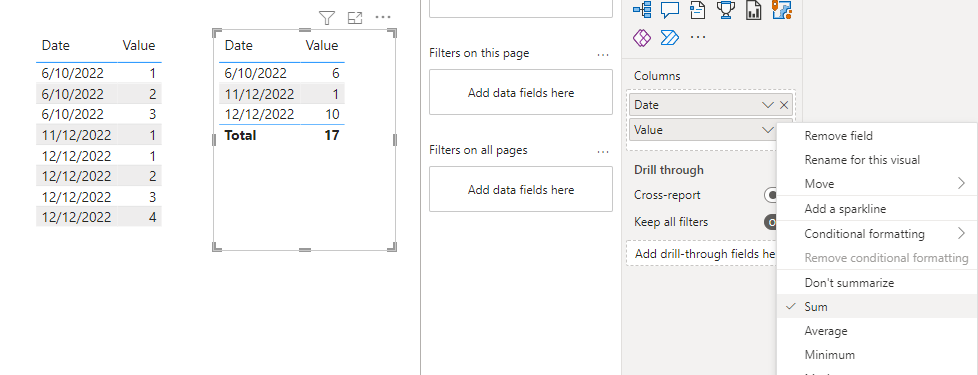Click the Filters on all pages heading
This screenshot has height=375, width=978.
point(478,150)
